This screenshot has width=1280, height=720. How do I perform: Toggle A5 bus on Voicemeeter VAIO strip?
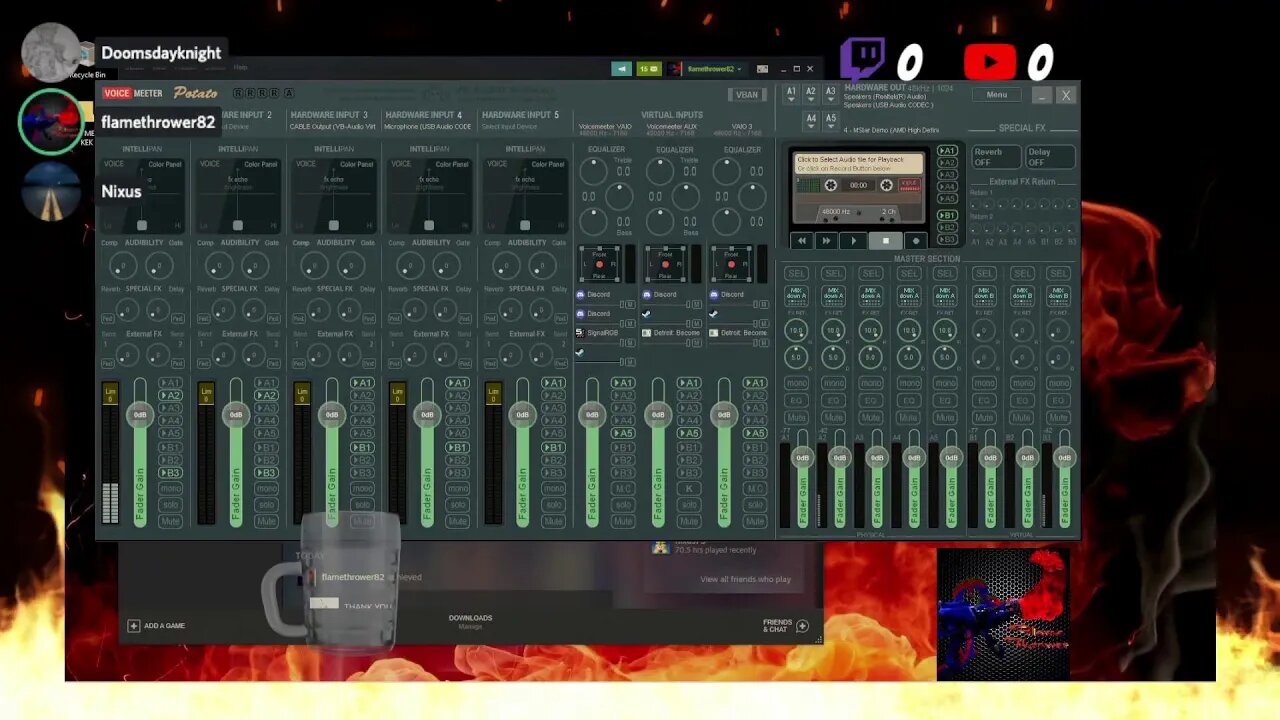pyautogui.click(x=624, y=433)
